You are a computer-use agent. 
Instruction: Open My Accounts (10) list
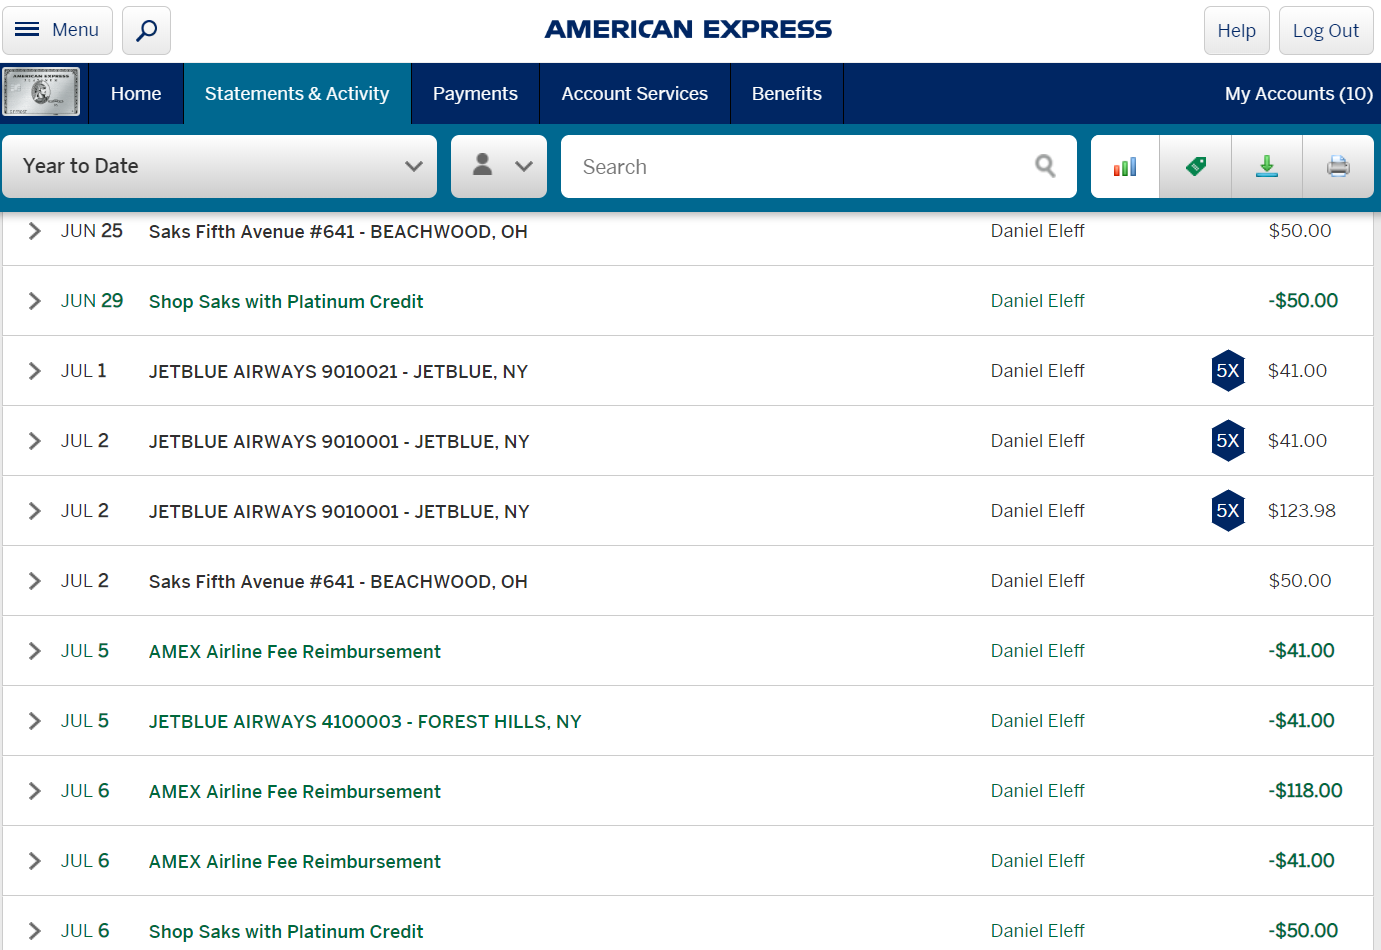(1298, 94)
